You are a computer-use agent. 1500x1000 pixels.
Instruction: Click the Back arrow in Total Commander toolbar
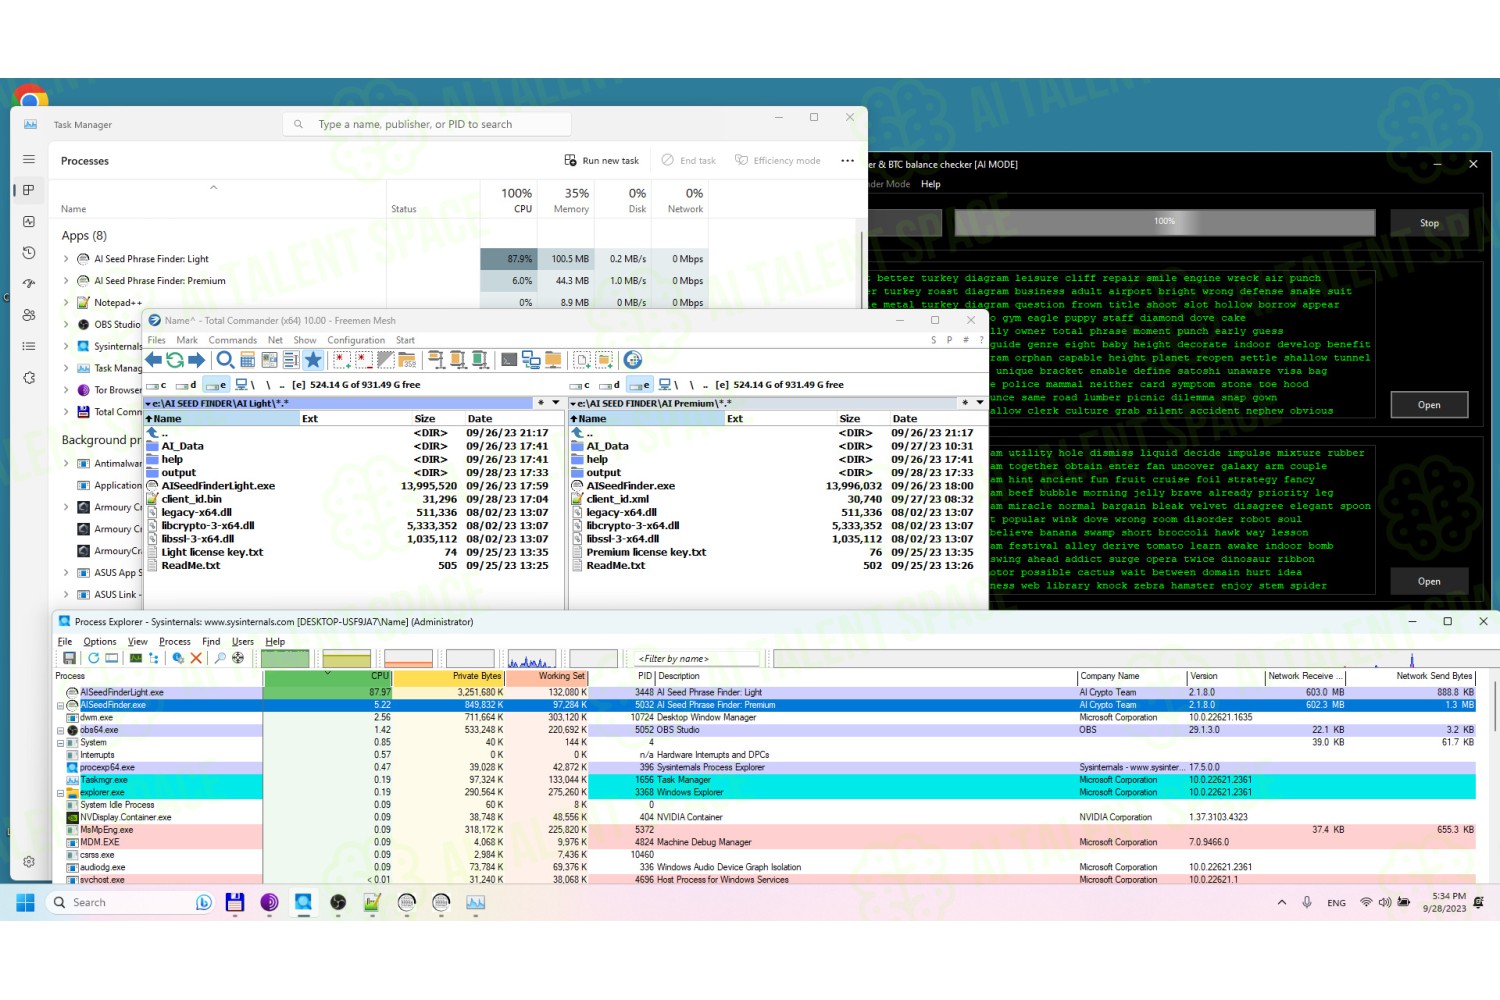(x=153, y=360)
